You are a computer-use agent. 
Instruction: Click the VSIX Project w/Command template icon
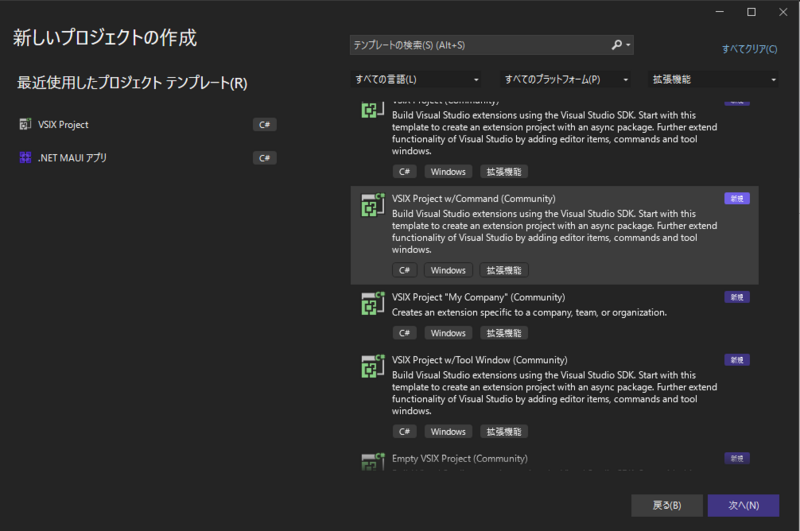tap(372, 205)
